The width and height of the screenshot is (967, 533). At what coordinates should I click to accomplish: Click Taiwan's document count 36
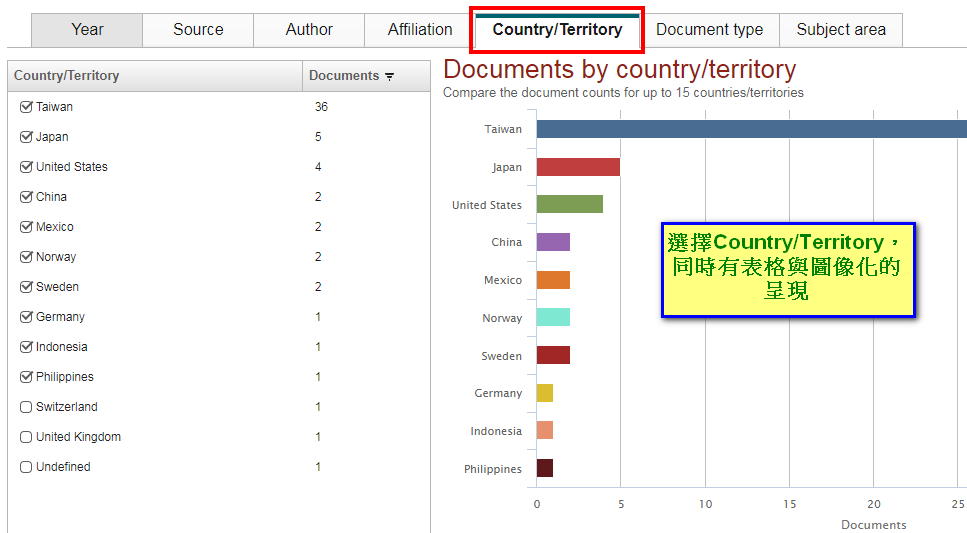(321, 107)
